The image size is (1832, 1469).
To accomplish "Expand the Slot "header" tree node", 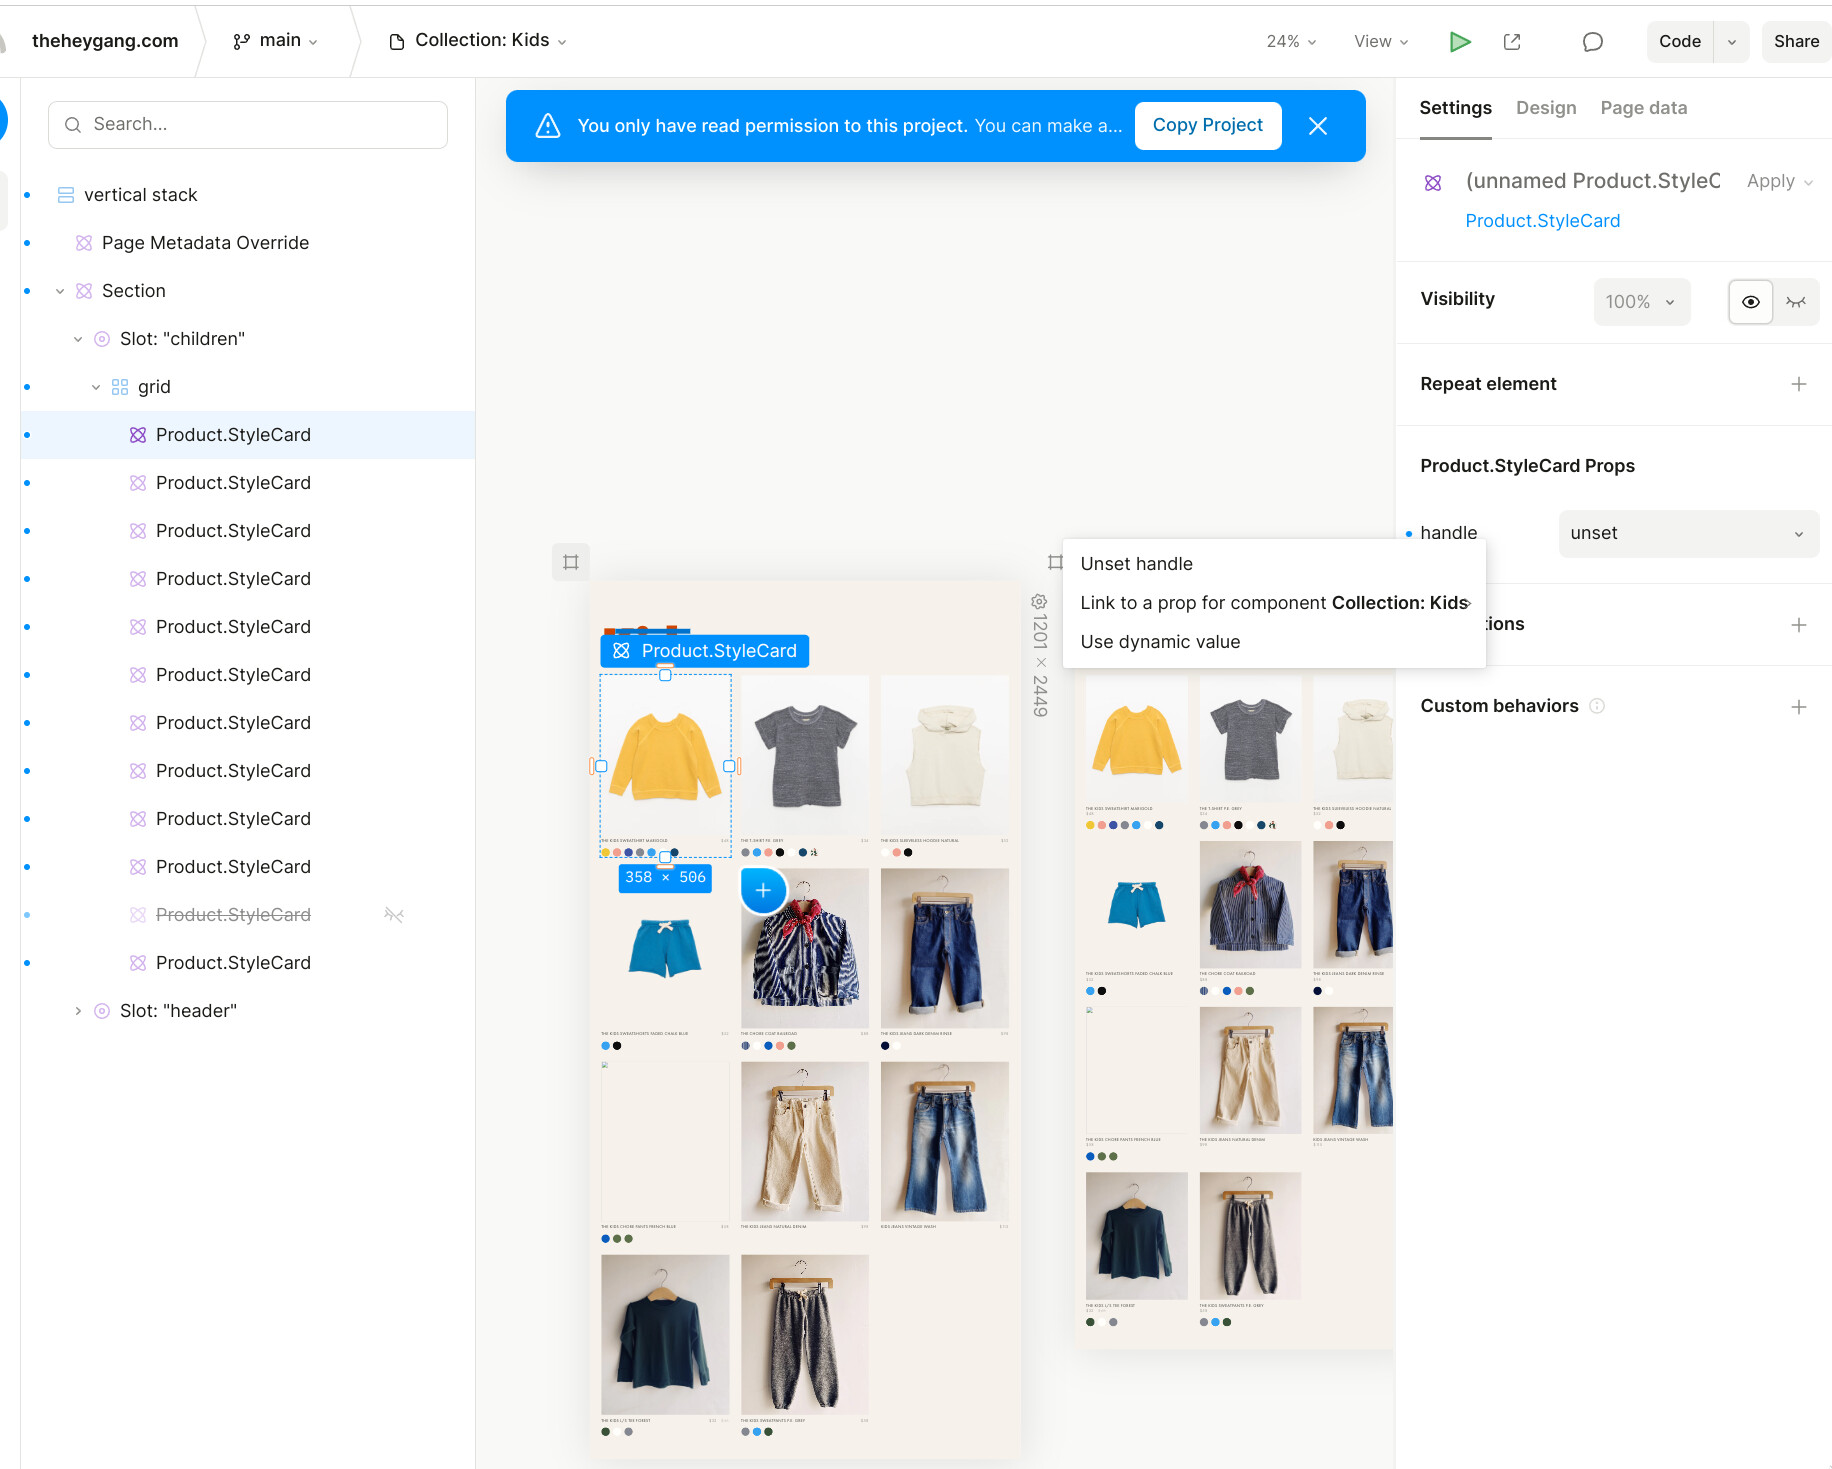I will [x=78, y=1011].
